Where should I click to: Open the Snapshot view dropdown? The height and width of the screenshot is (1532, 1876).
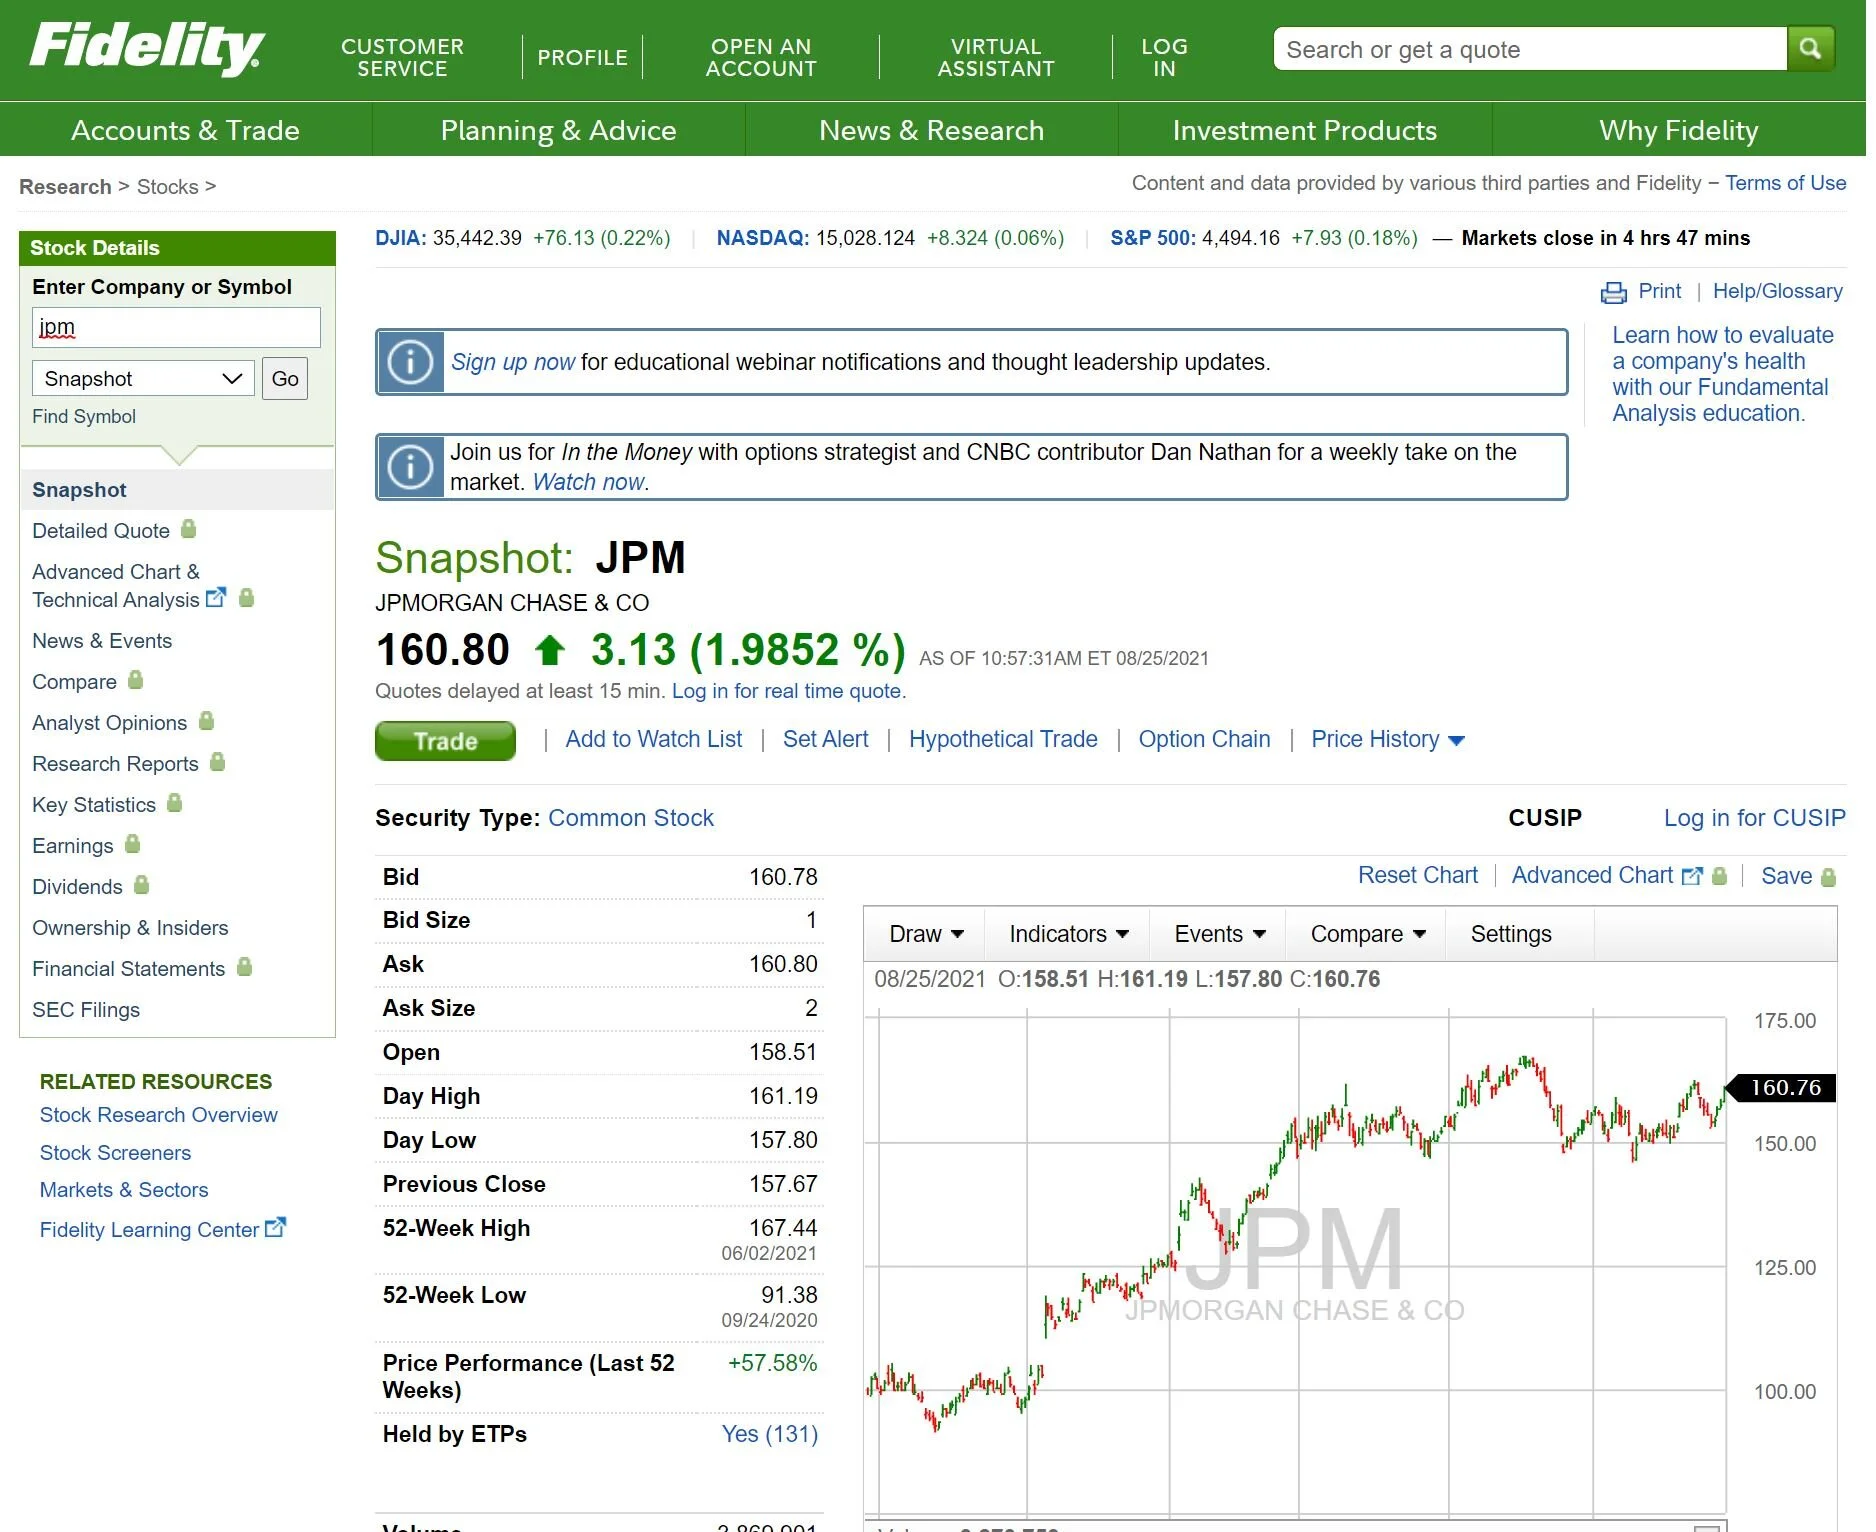tap(144, 379)
